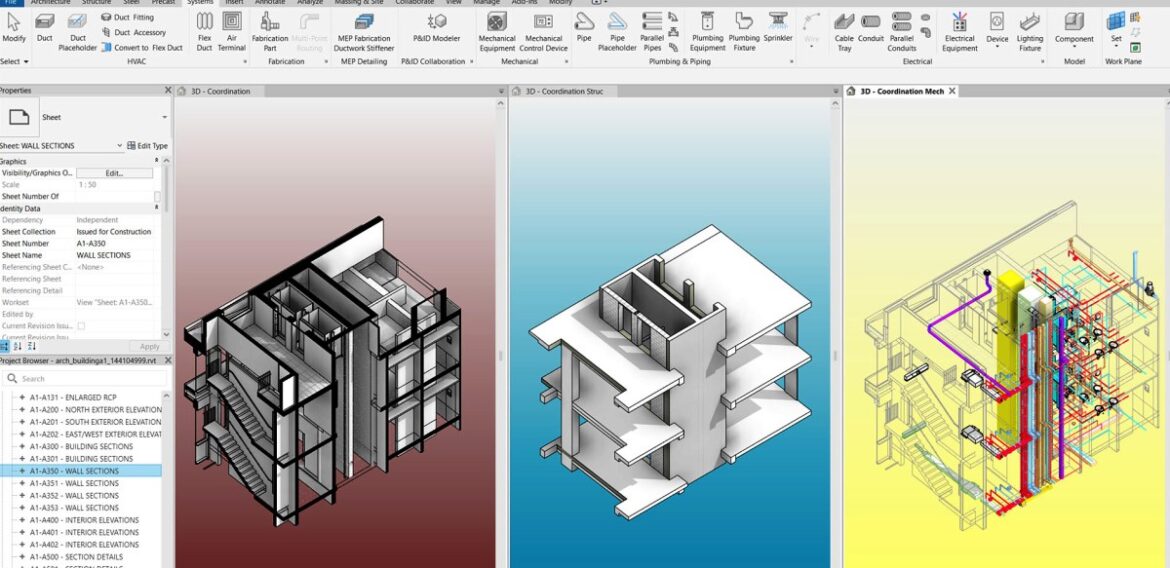Switch to the Insert ribbon tab
This screenshot has width=1170, height=568.
click(x=234, y=2)
